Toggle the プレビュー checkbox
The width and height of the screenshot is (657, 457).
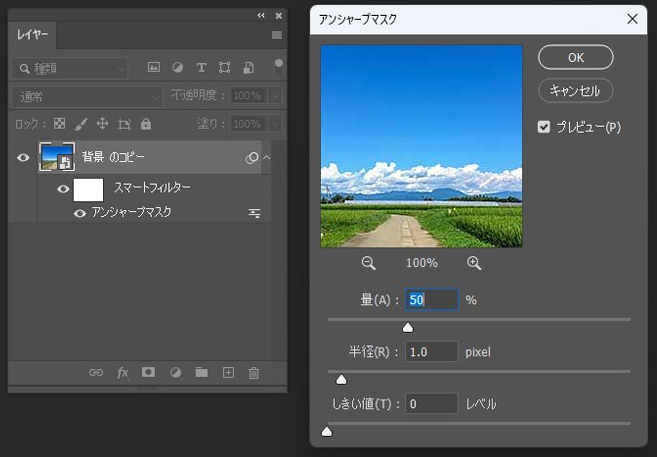tap(544, 127)
